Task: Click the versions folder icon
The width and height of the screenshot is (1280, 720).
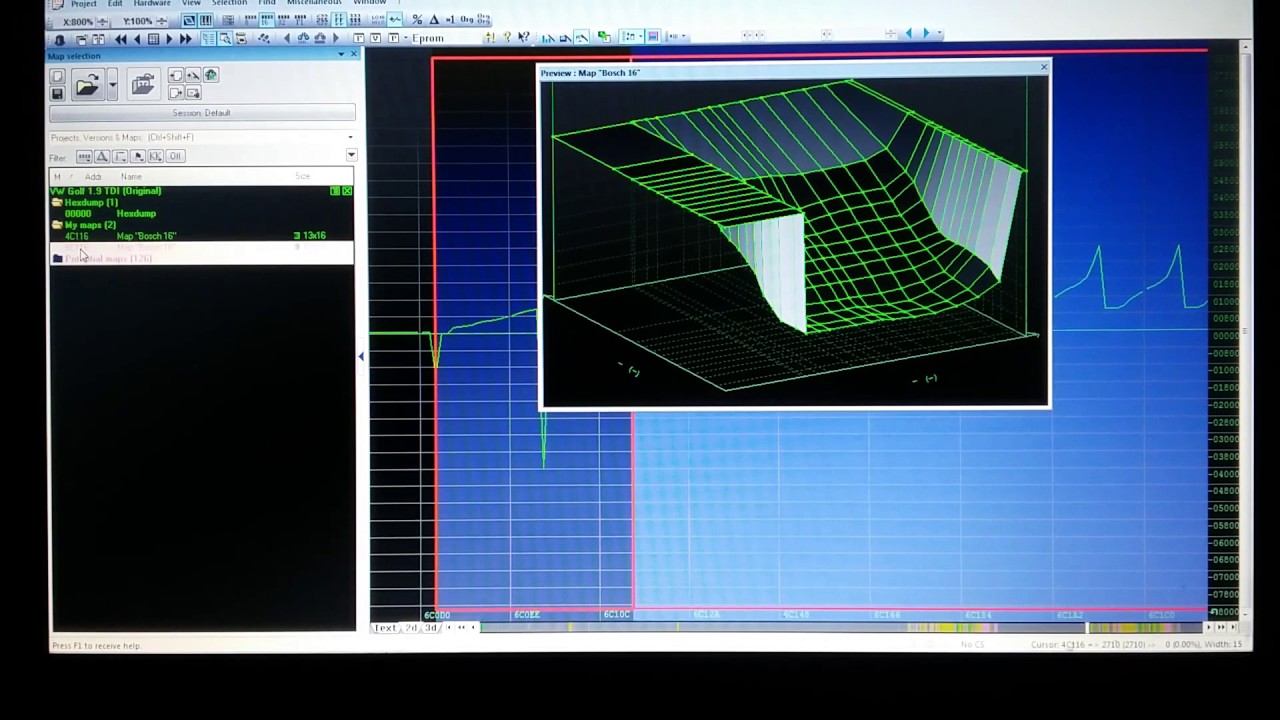Action: [x=143, y=85]
